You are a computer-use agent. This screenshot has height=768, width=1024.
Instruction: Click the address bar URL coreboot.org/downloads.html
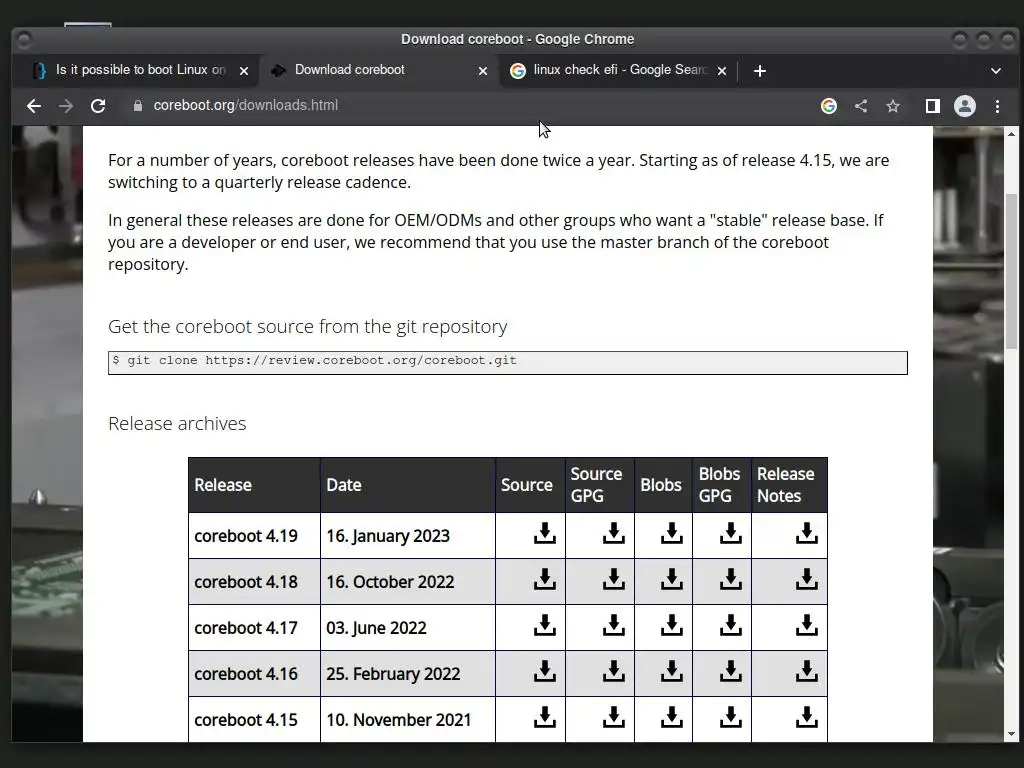tap(246, 105)
